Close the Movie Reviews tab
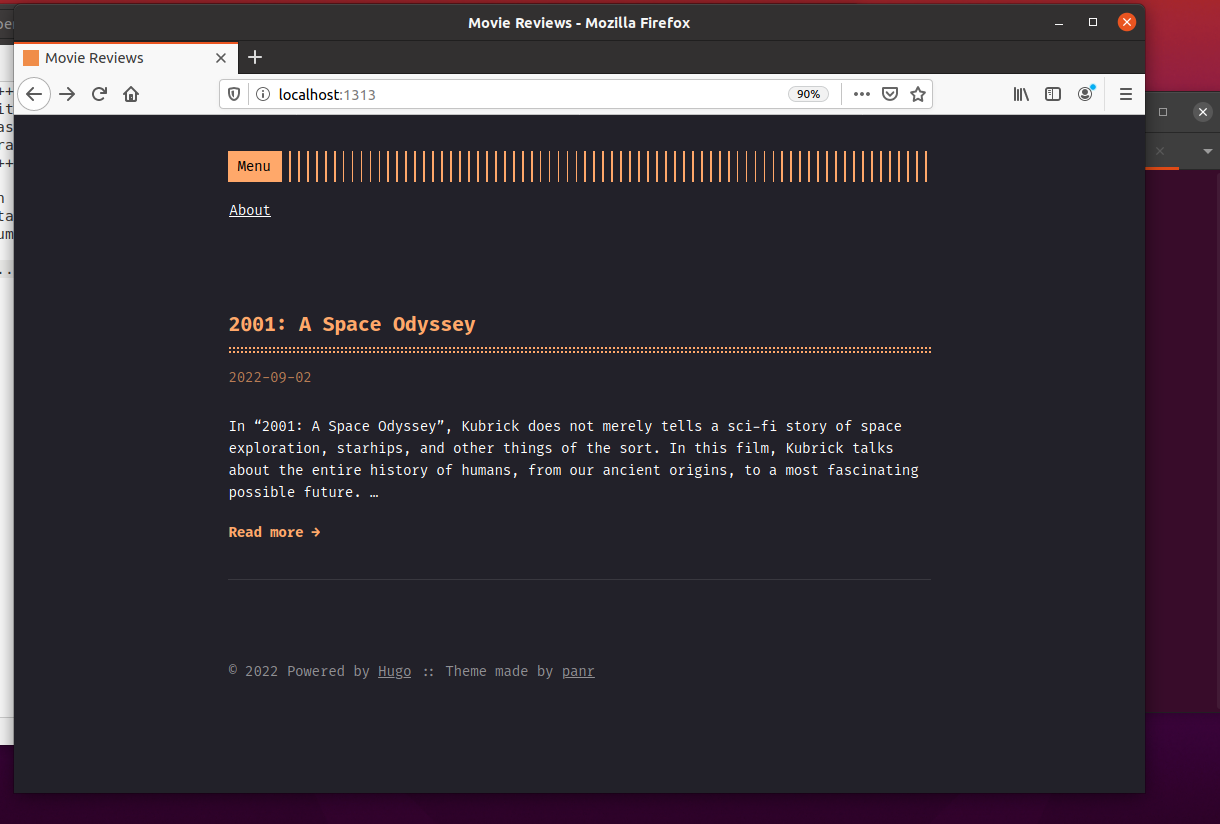This screenshot has height=824, width=1220. 221,58
